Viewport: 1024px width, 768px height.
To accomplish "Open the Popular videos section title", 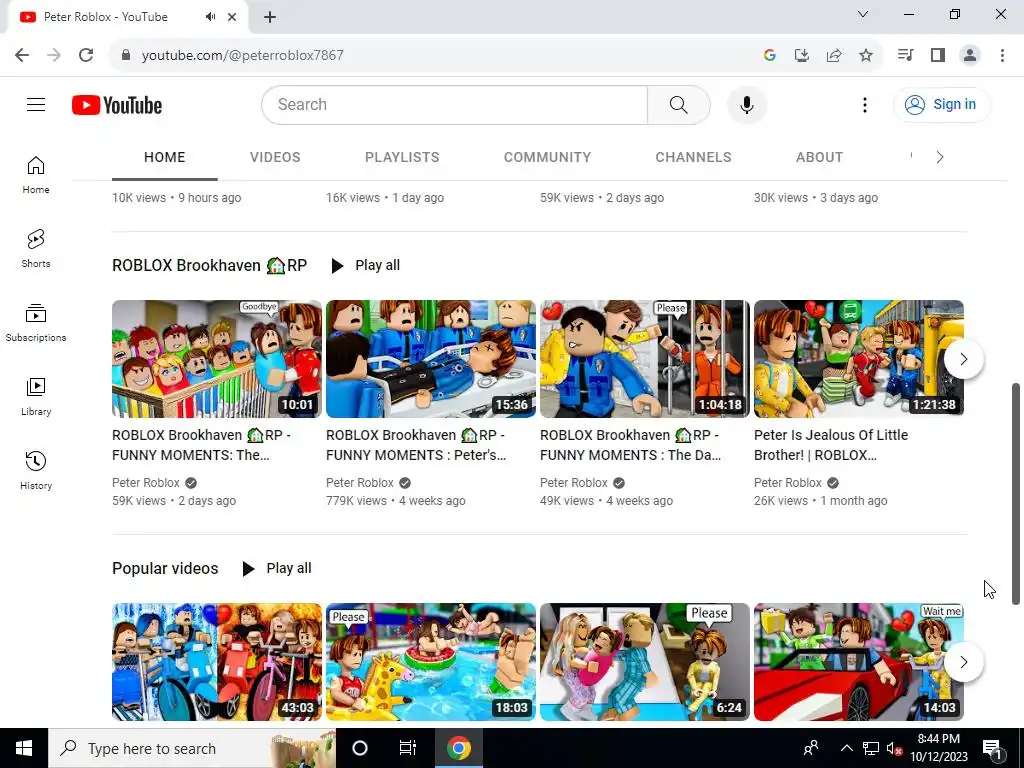I will pos(165,569).
